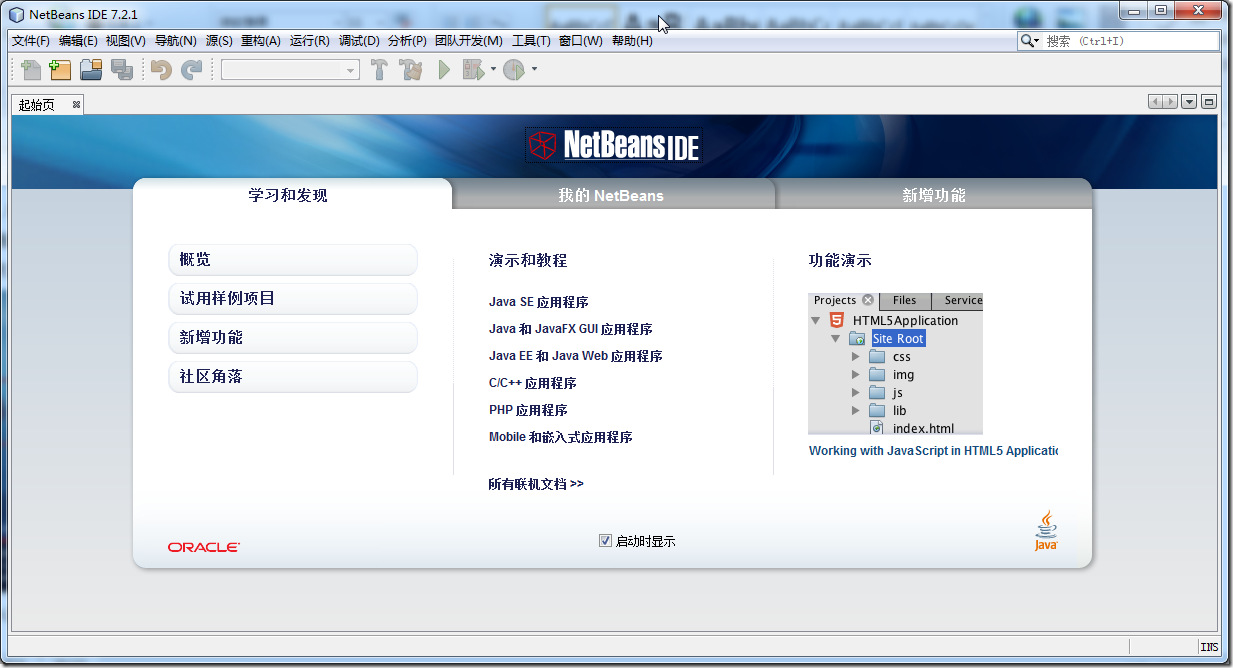Click the 概览 button
Screen dimensions: 1233x668
[293, 260]
